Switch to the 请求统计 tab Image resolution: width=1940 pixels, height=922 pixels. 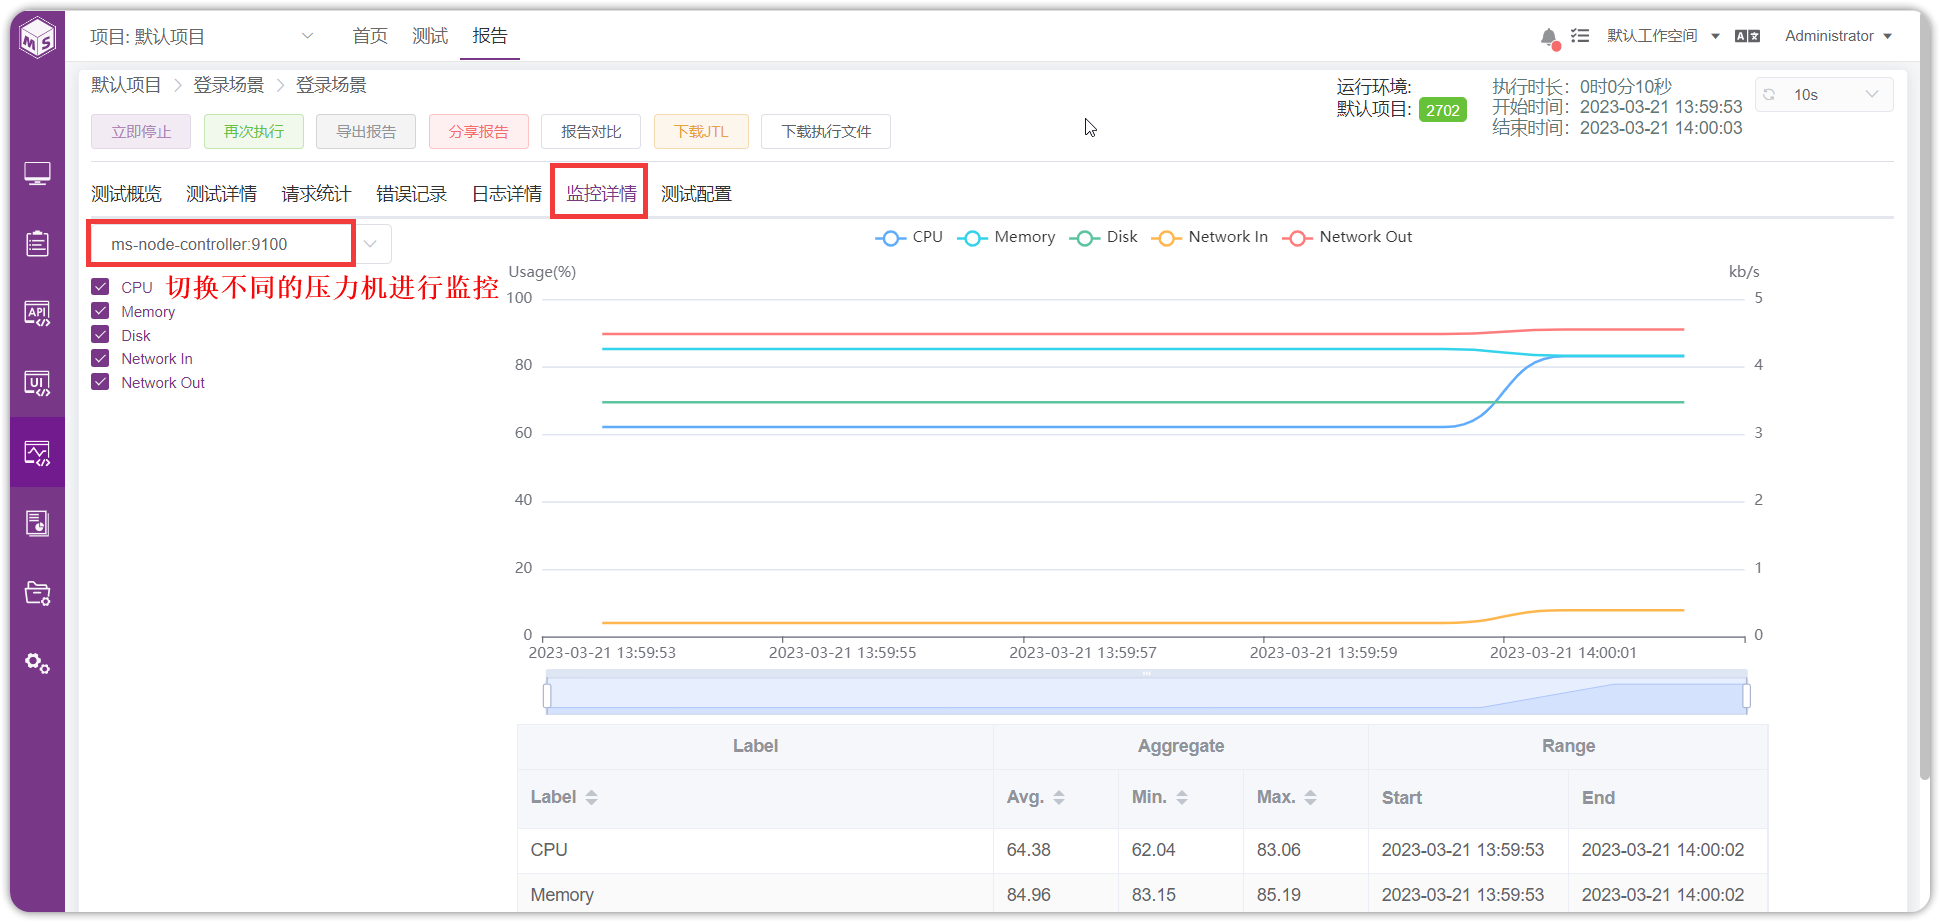point(316,194)
